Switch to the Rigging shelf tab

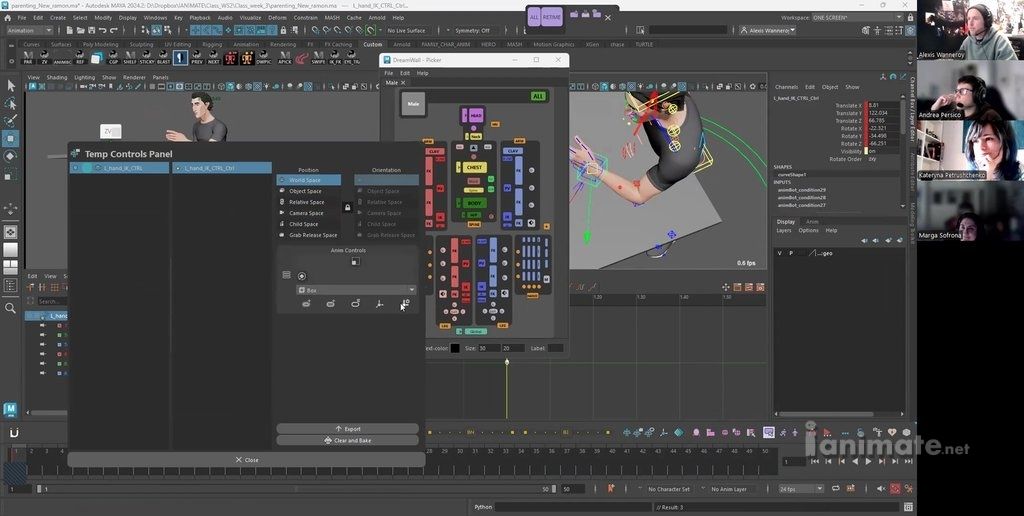[212, 44]
